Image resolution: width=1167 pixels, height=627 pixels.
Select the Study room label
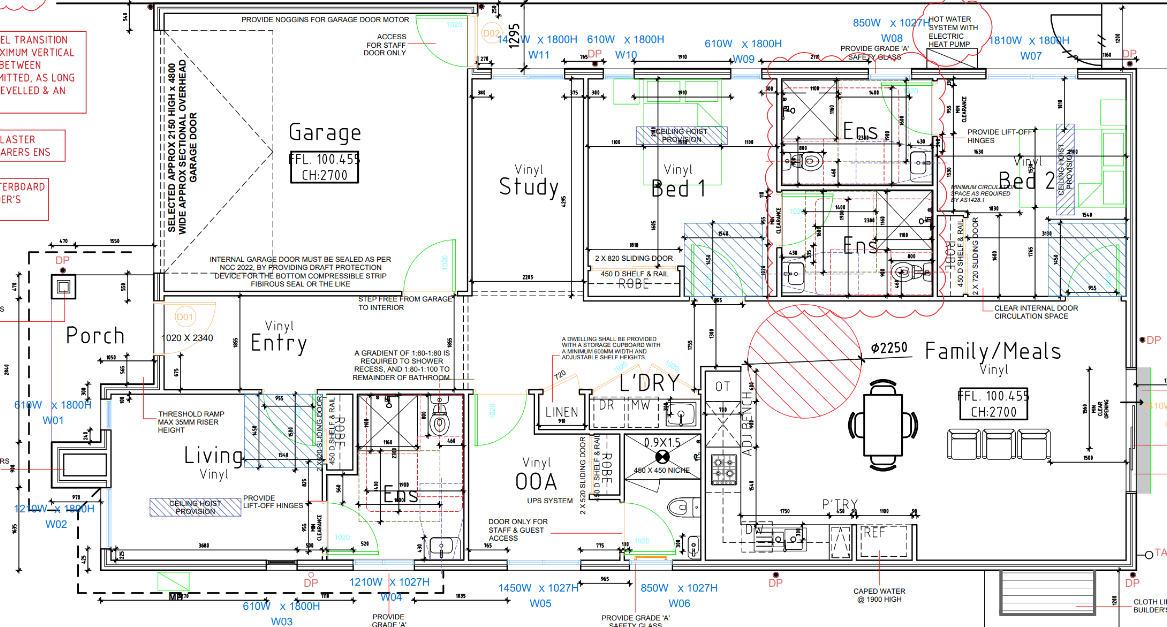528,187
